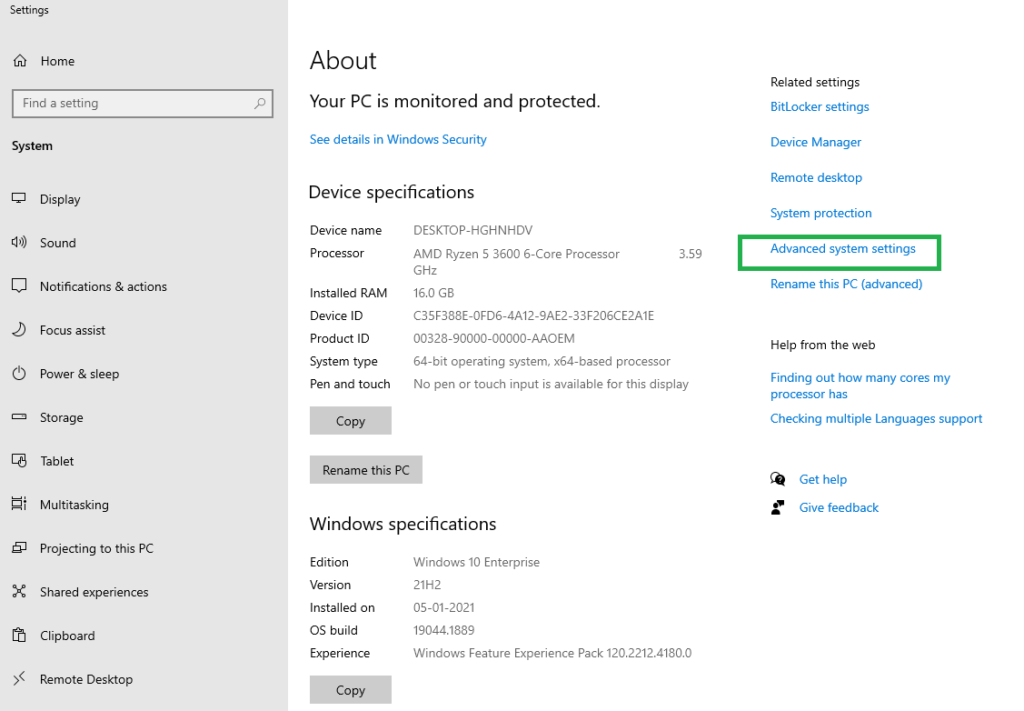Open Power & sleep icon
Screen dimensions: 1024x711
19,374
